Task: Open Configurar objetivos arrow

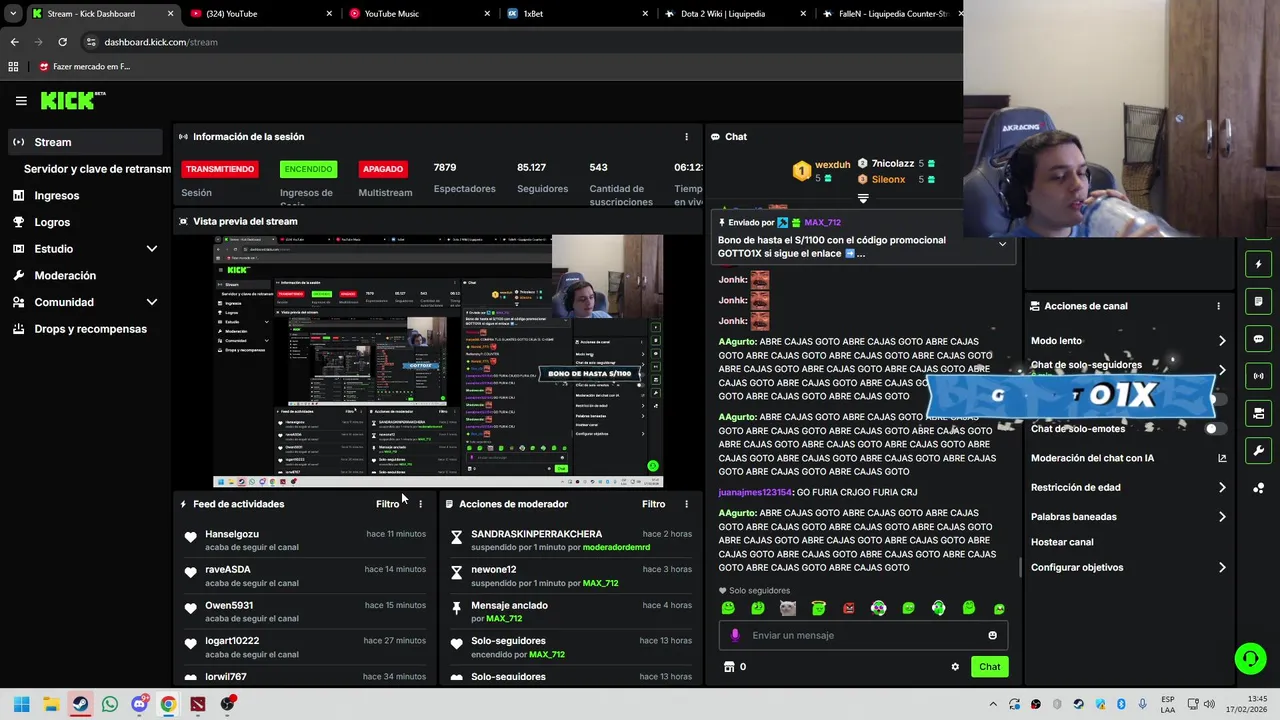Action: [1222, 568]
